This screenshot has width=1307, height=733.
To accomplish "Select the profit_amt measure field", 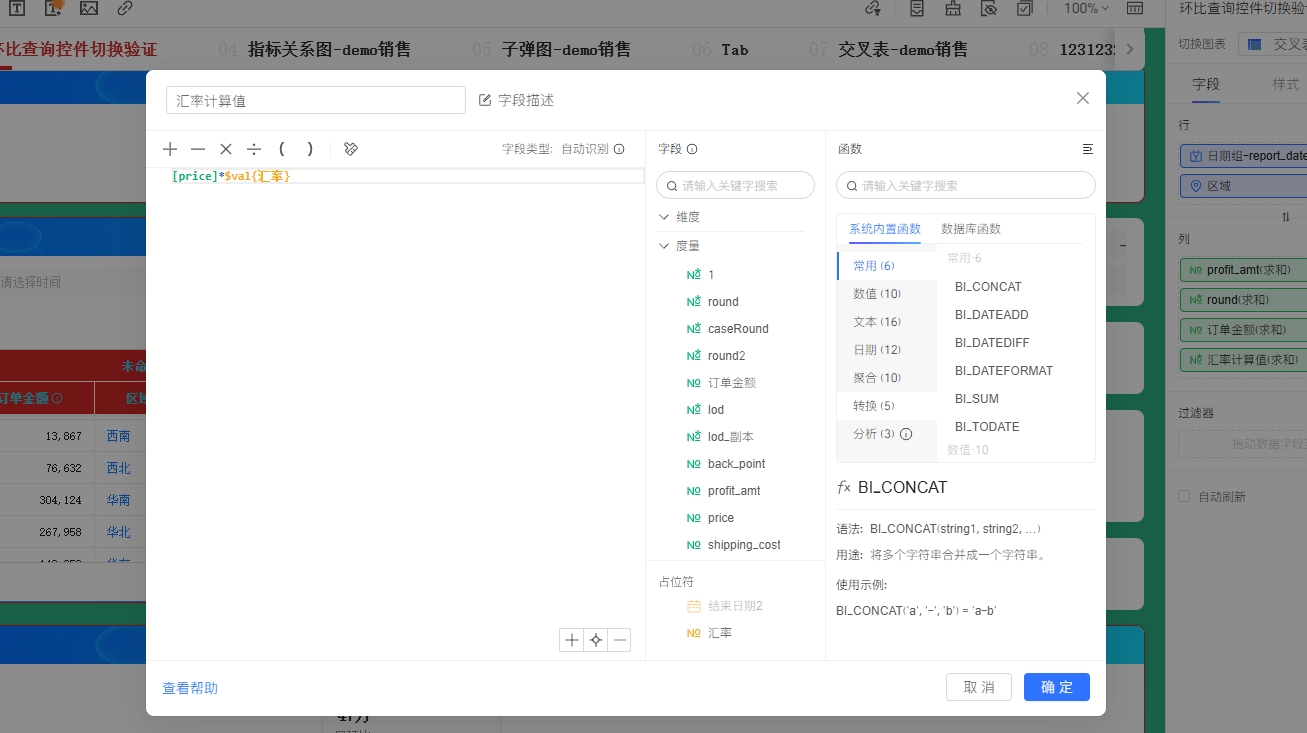I will coord(734,491).
